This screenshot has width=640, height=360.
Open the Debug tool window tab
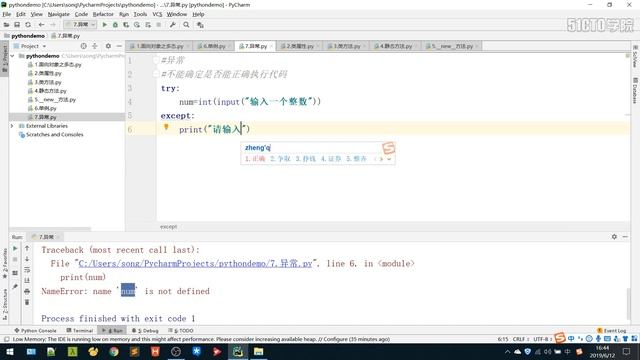(145, 331)
